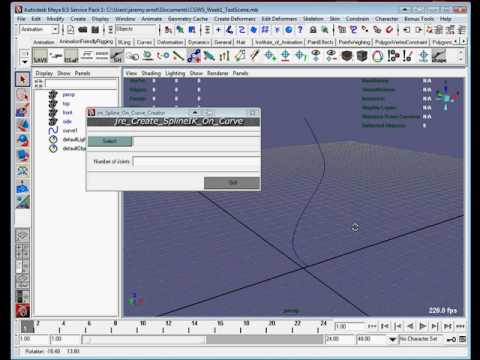Click the play backward button
Screen dimensions: 480x360
click(410, 326)
